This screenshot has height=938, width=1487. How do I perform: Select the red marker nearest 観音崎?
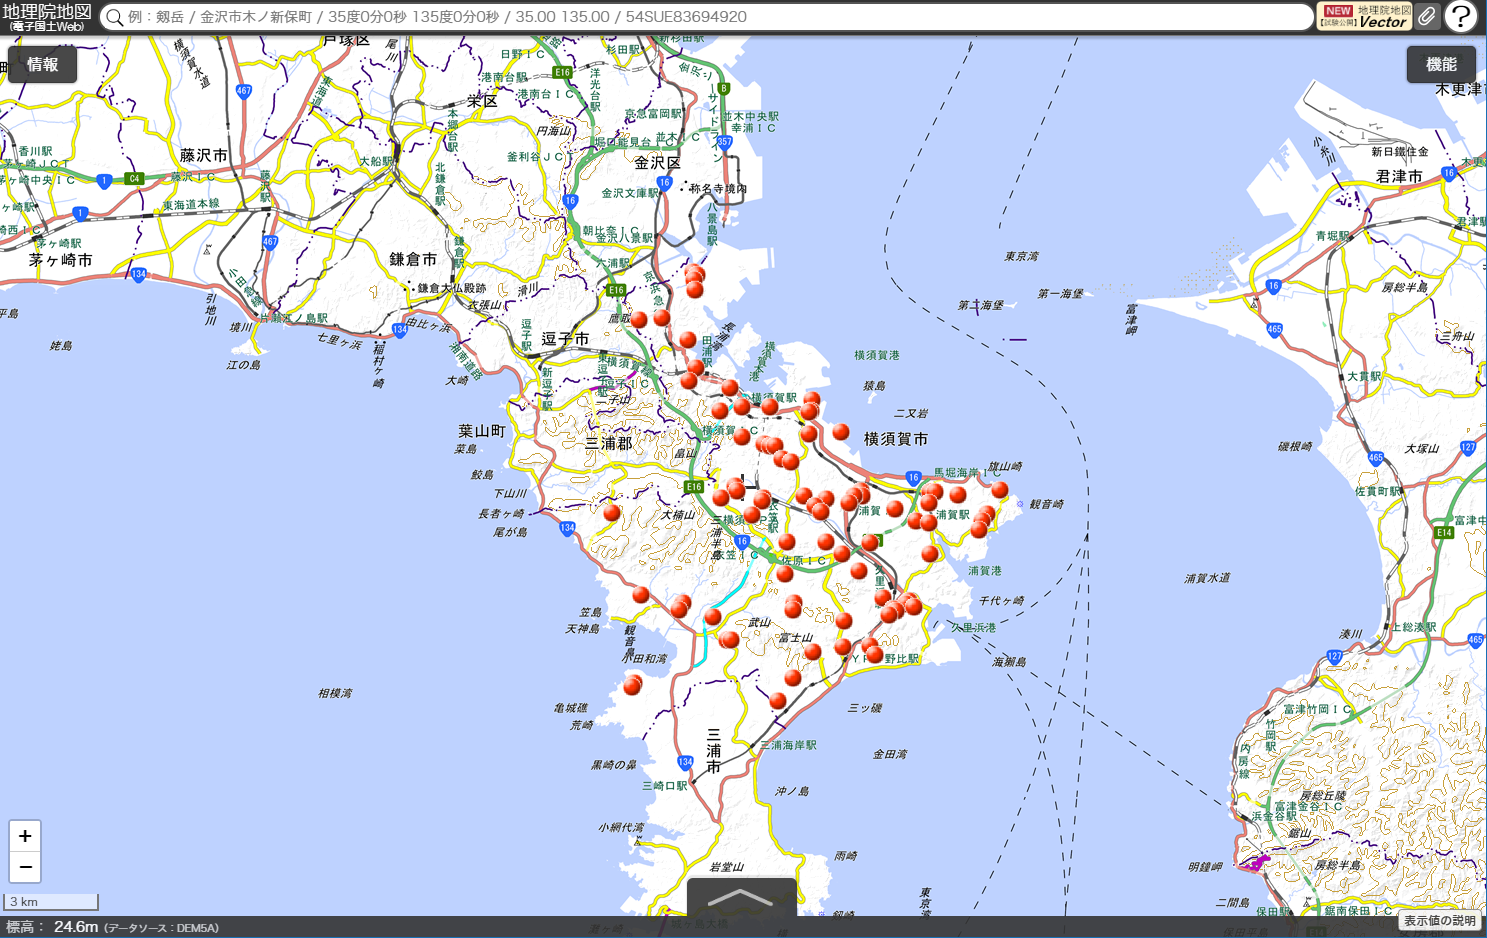coord(999,489)
